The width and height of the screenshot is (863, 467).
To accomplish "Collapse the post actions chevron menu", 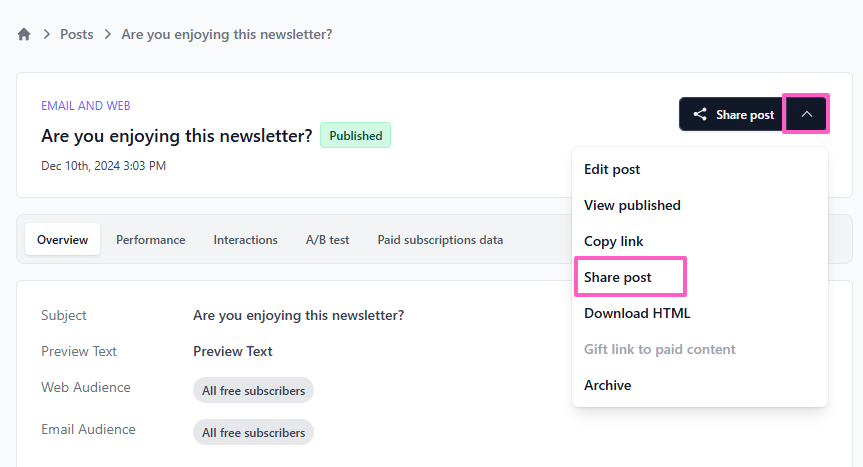I will pyautogui.click(x=806, y=114).
